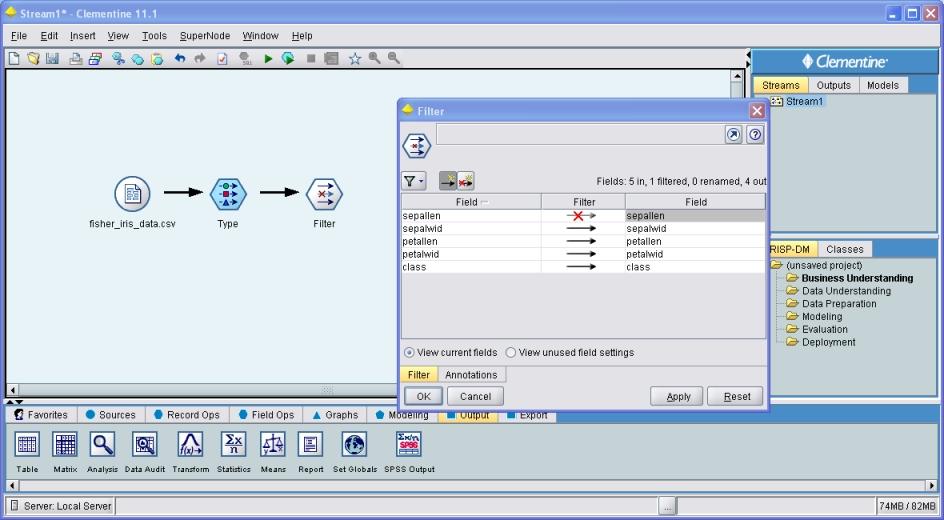Viewport: 944px width, 520px height.
Task: Click the sepallen output field name cell
Action: coord(695,215)
